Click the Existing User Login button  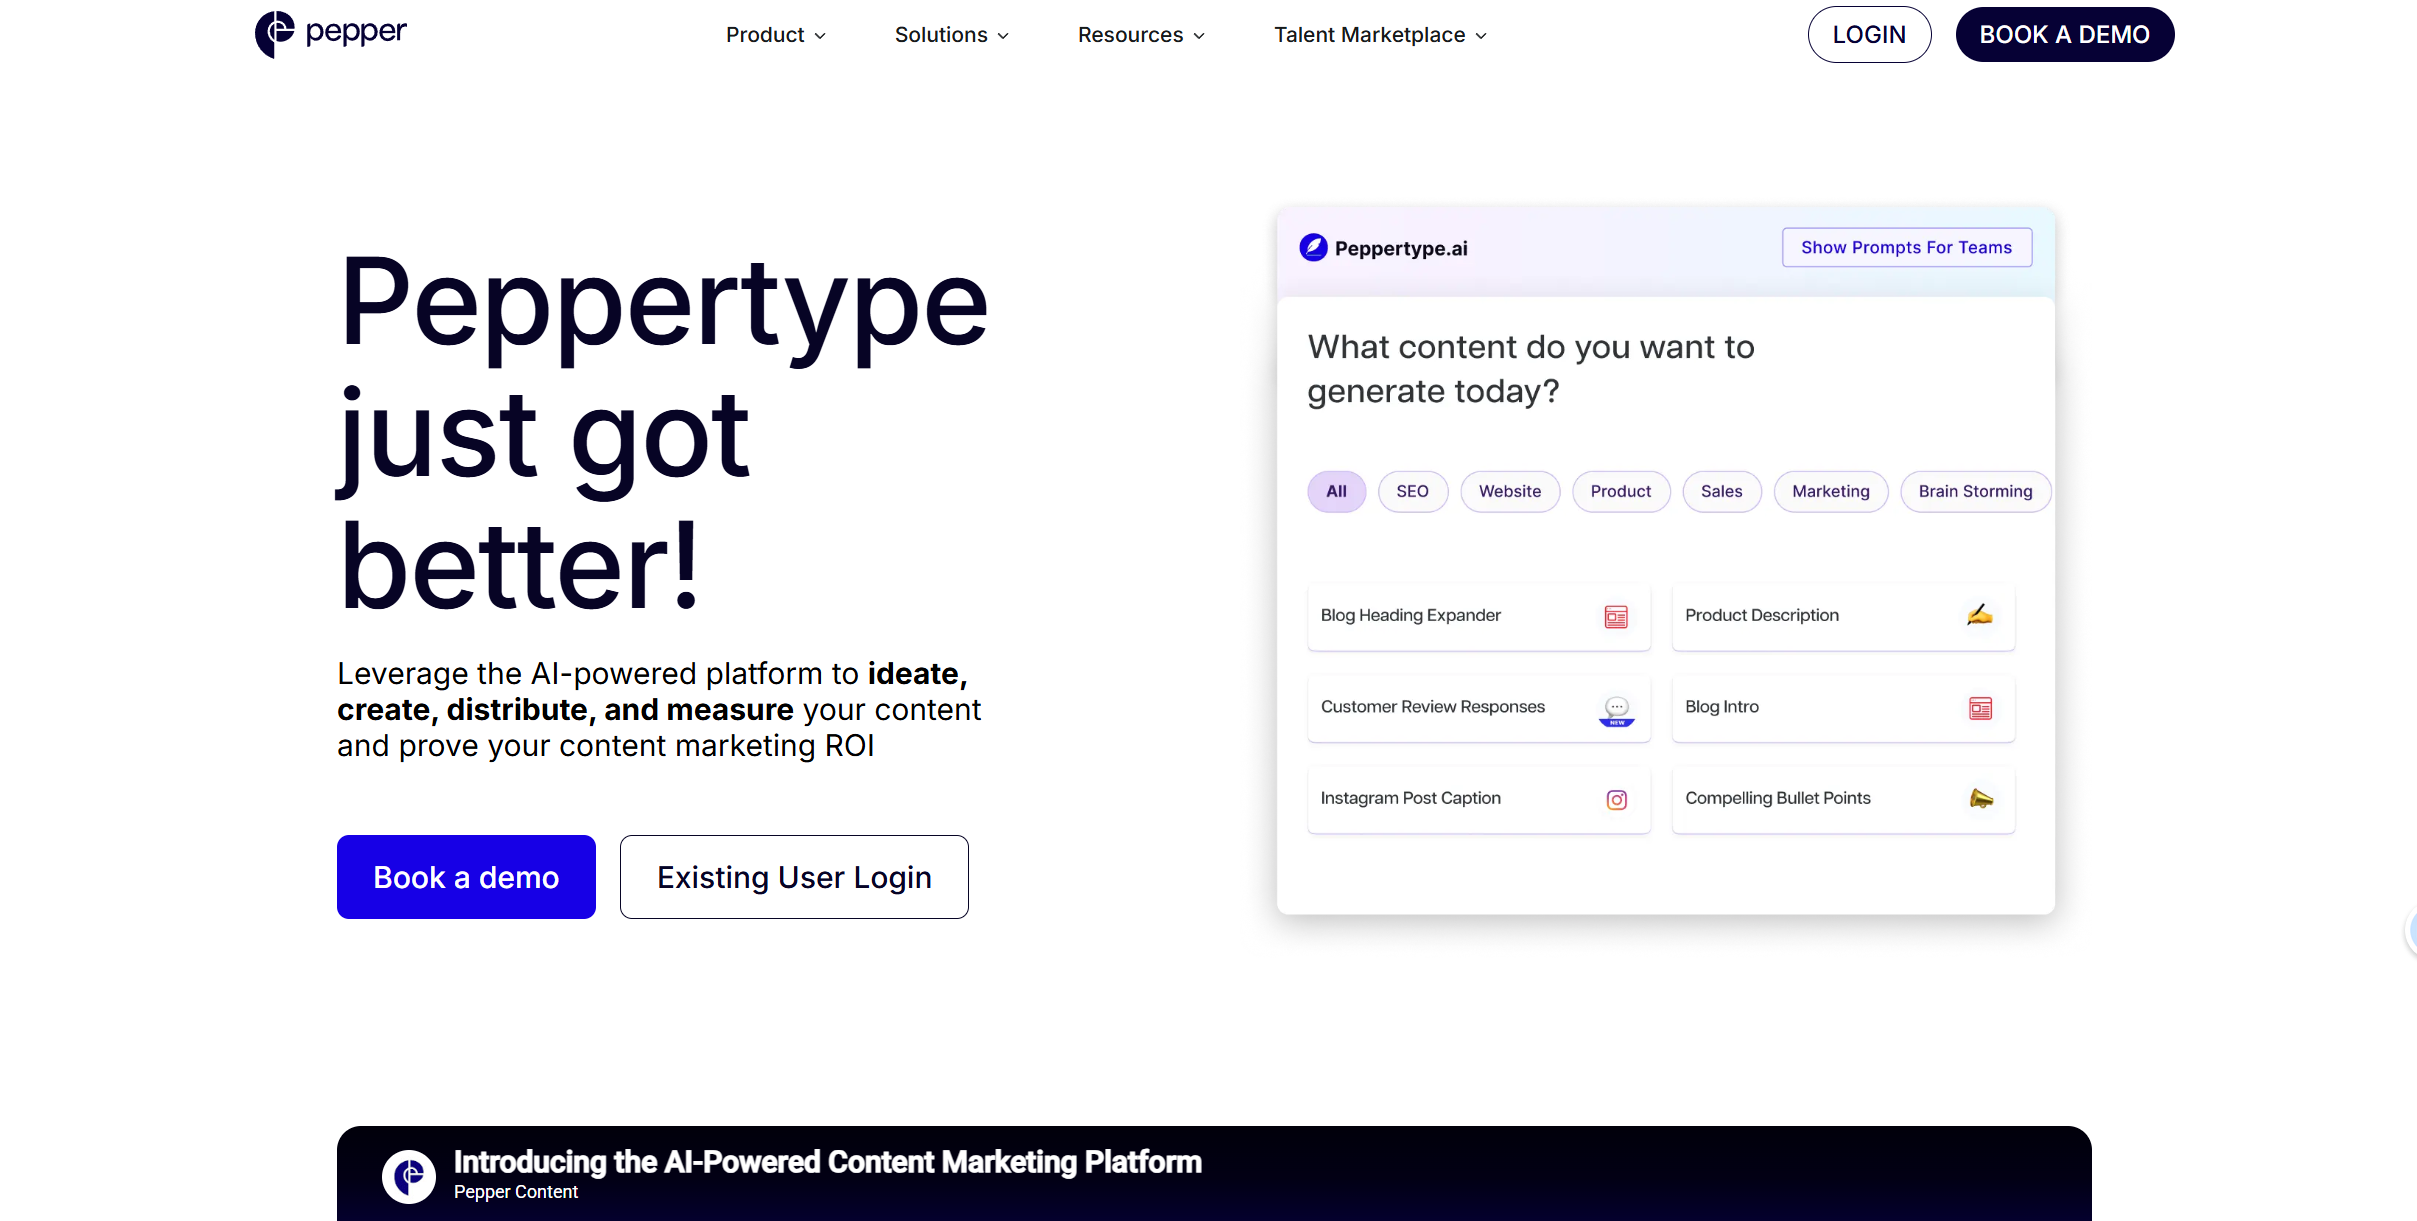click(794, 877)
